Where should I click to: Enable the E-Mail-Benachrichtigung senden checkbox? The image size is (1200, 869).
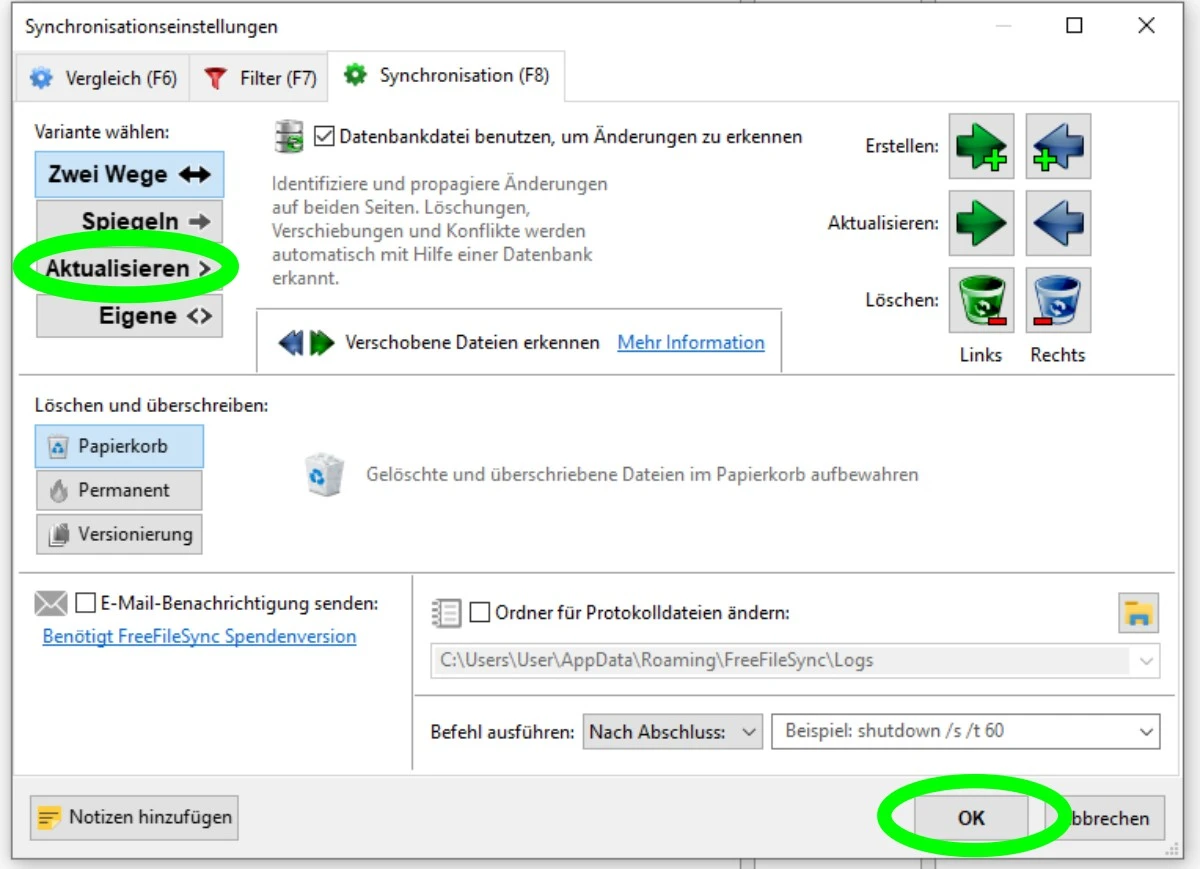coord(86,603)
